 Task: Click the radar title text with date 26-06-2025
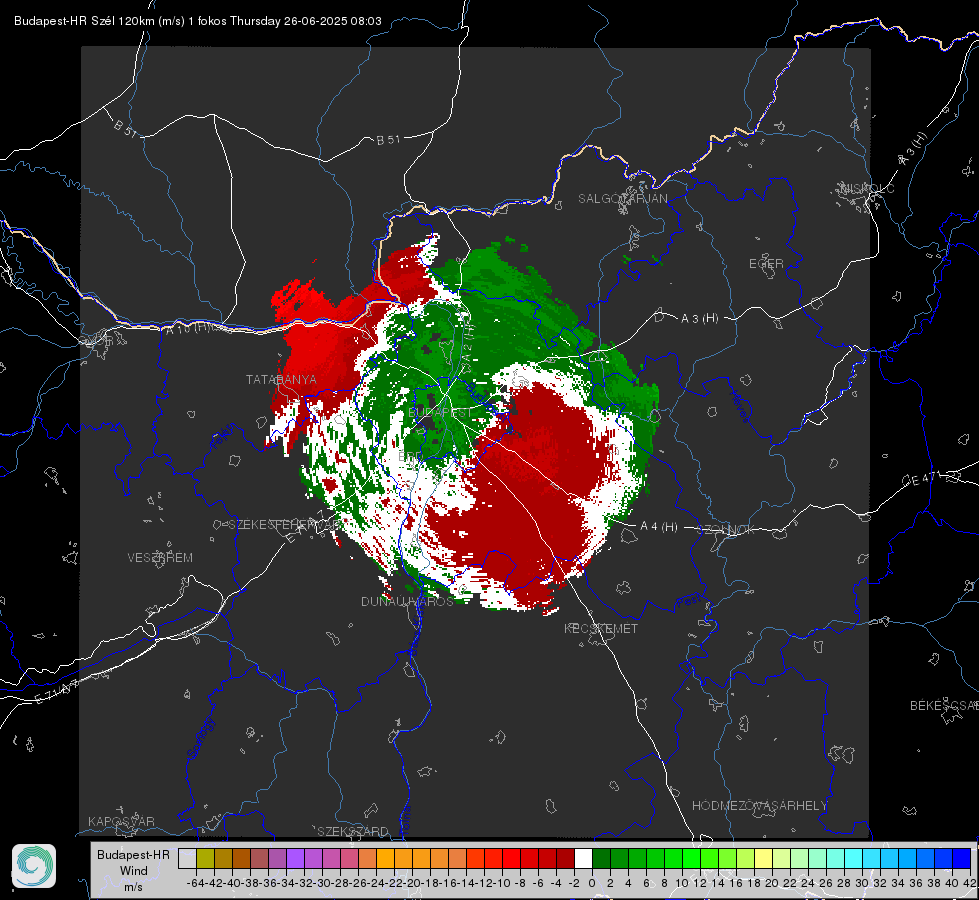coord(197,21)
